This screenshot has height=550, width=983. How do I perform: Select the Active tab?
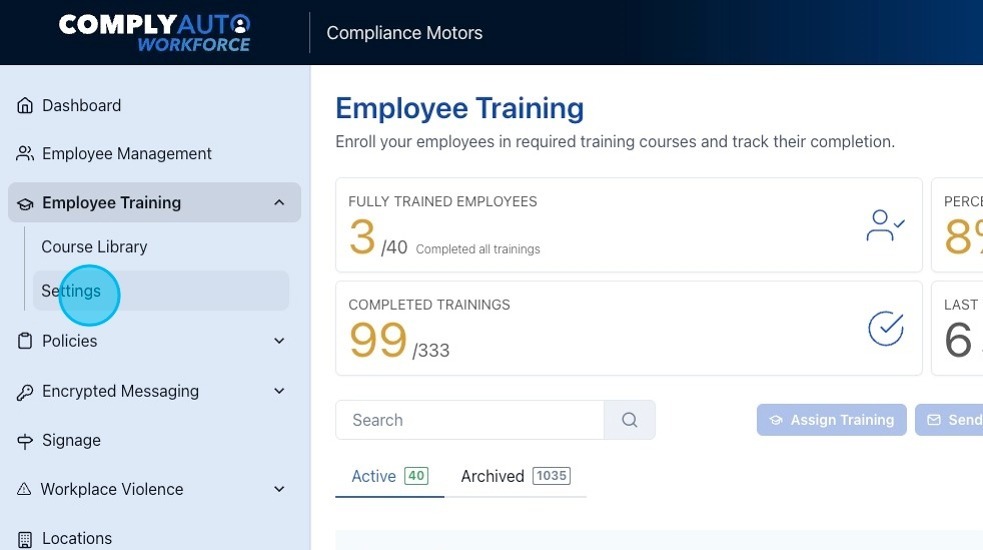click(389, 476)
